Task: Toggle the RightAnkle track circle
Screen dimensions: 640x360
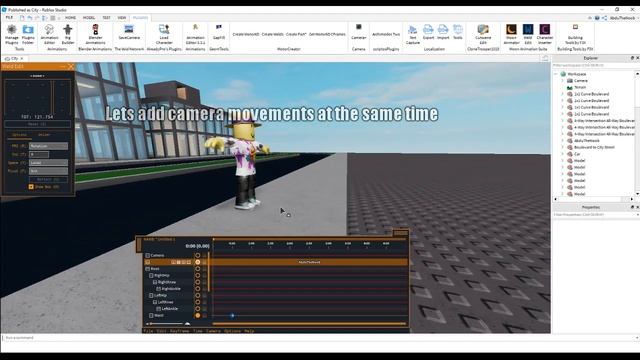Action: point(198,289)
